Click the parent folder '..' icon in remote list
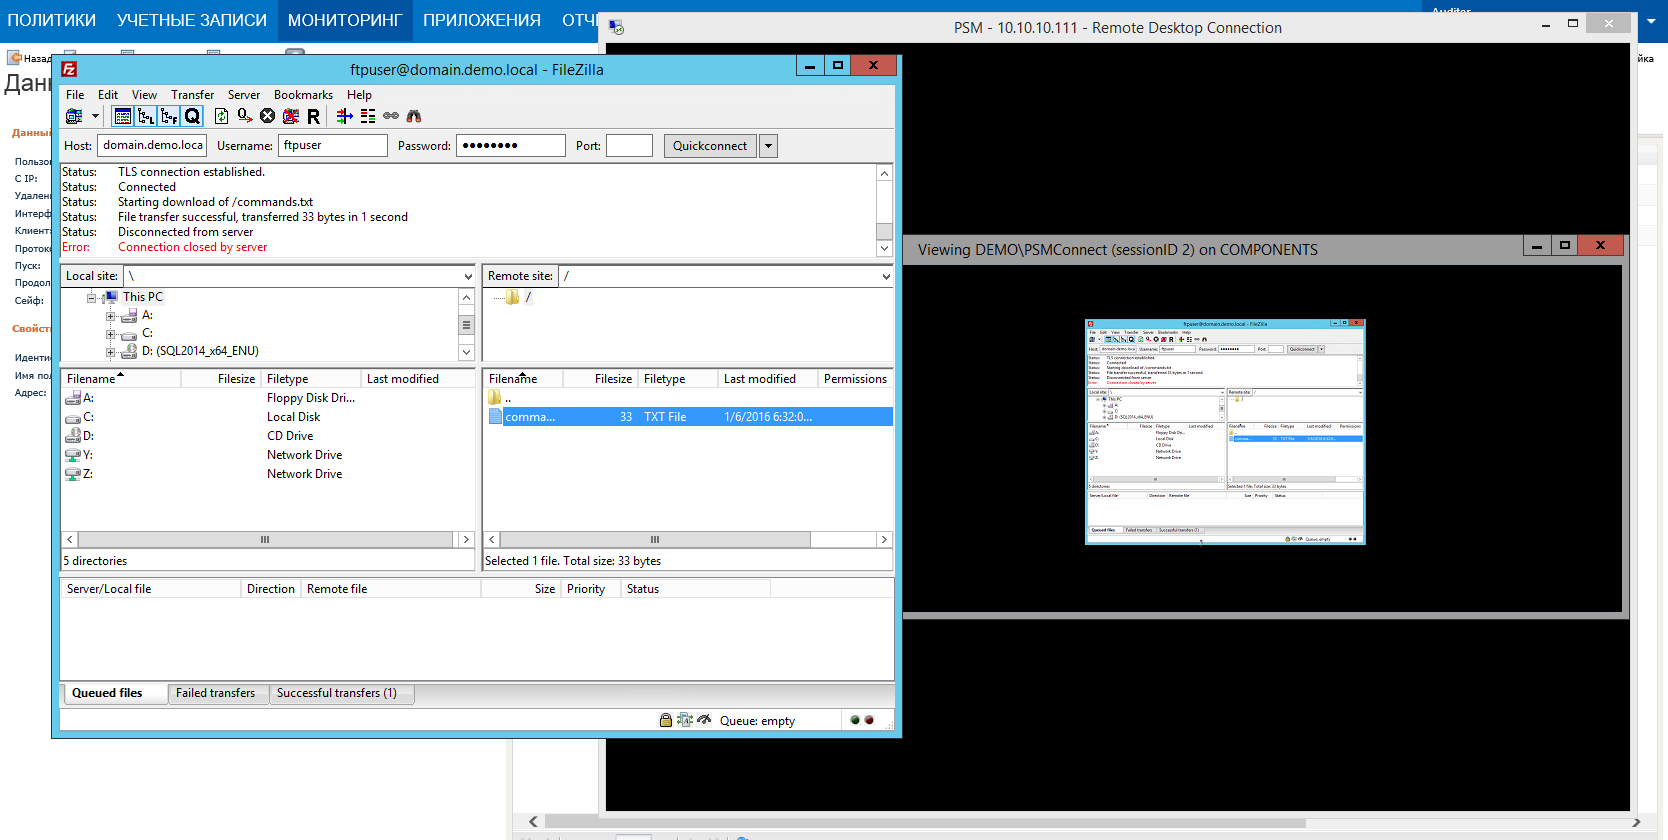This screenshot has width=1668, height=840. pyautogui.click(x=495, y=398)
